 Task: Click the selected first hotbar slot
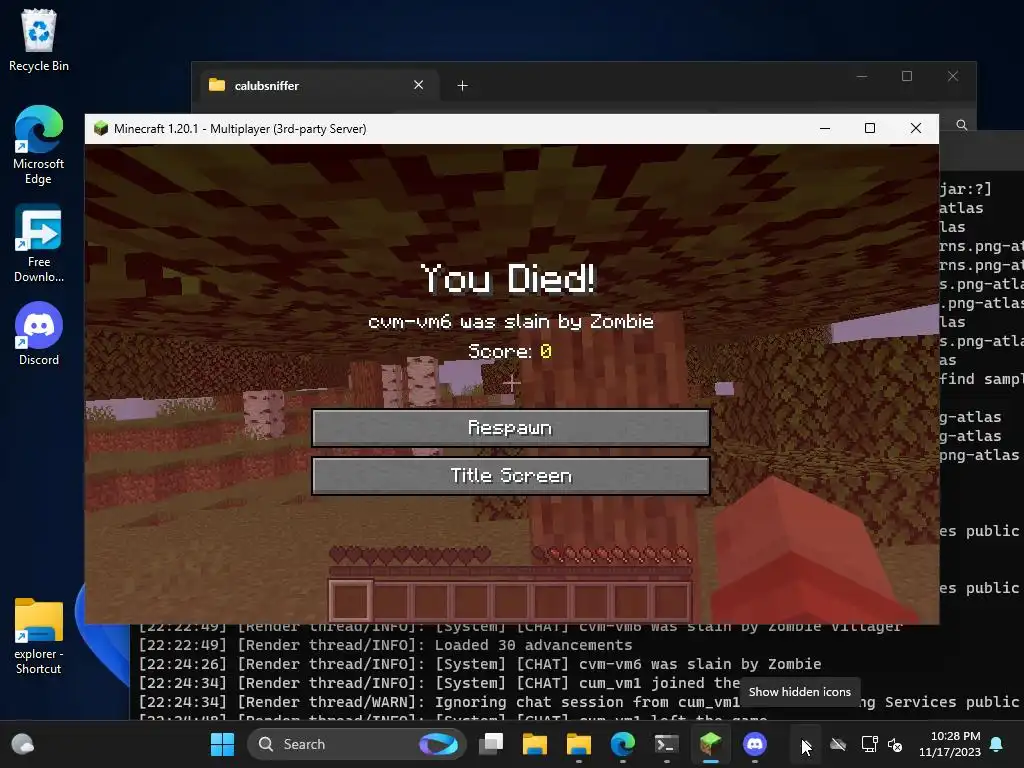click(x=351, y=601)
